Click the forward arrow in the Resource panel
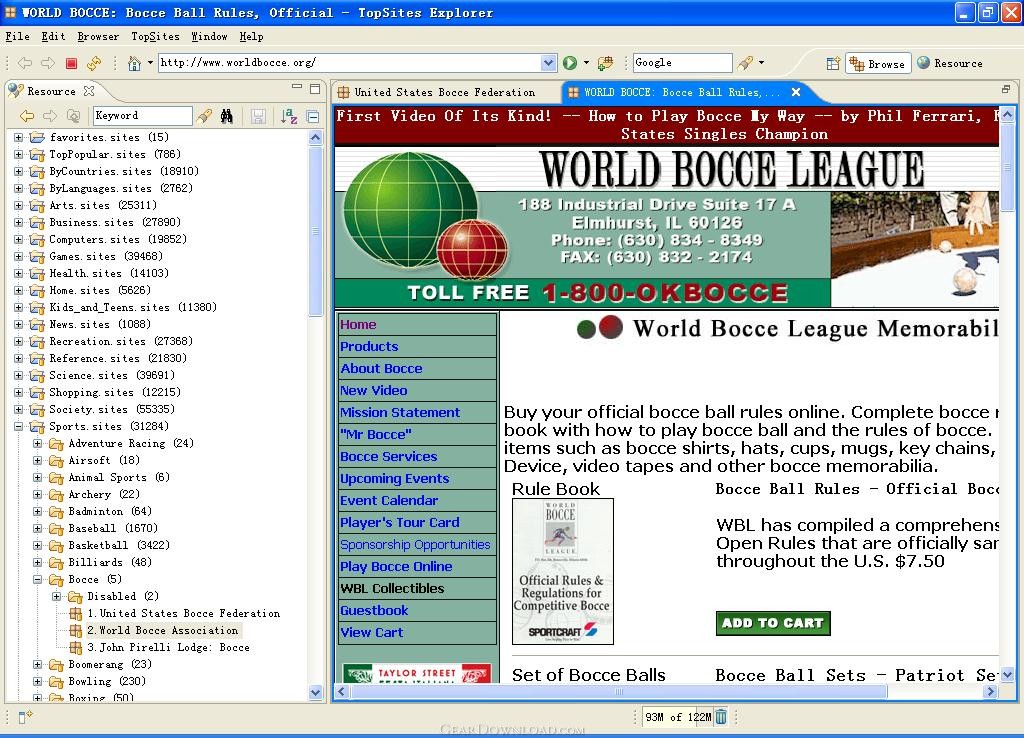 tap(50, 116)
